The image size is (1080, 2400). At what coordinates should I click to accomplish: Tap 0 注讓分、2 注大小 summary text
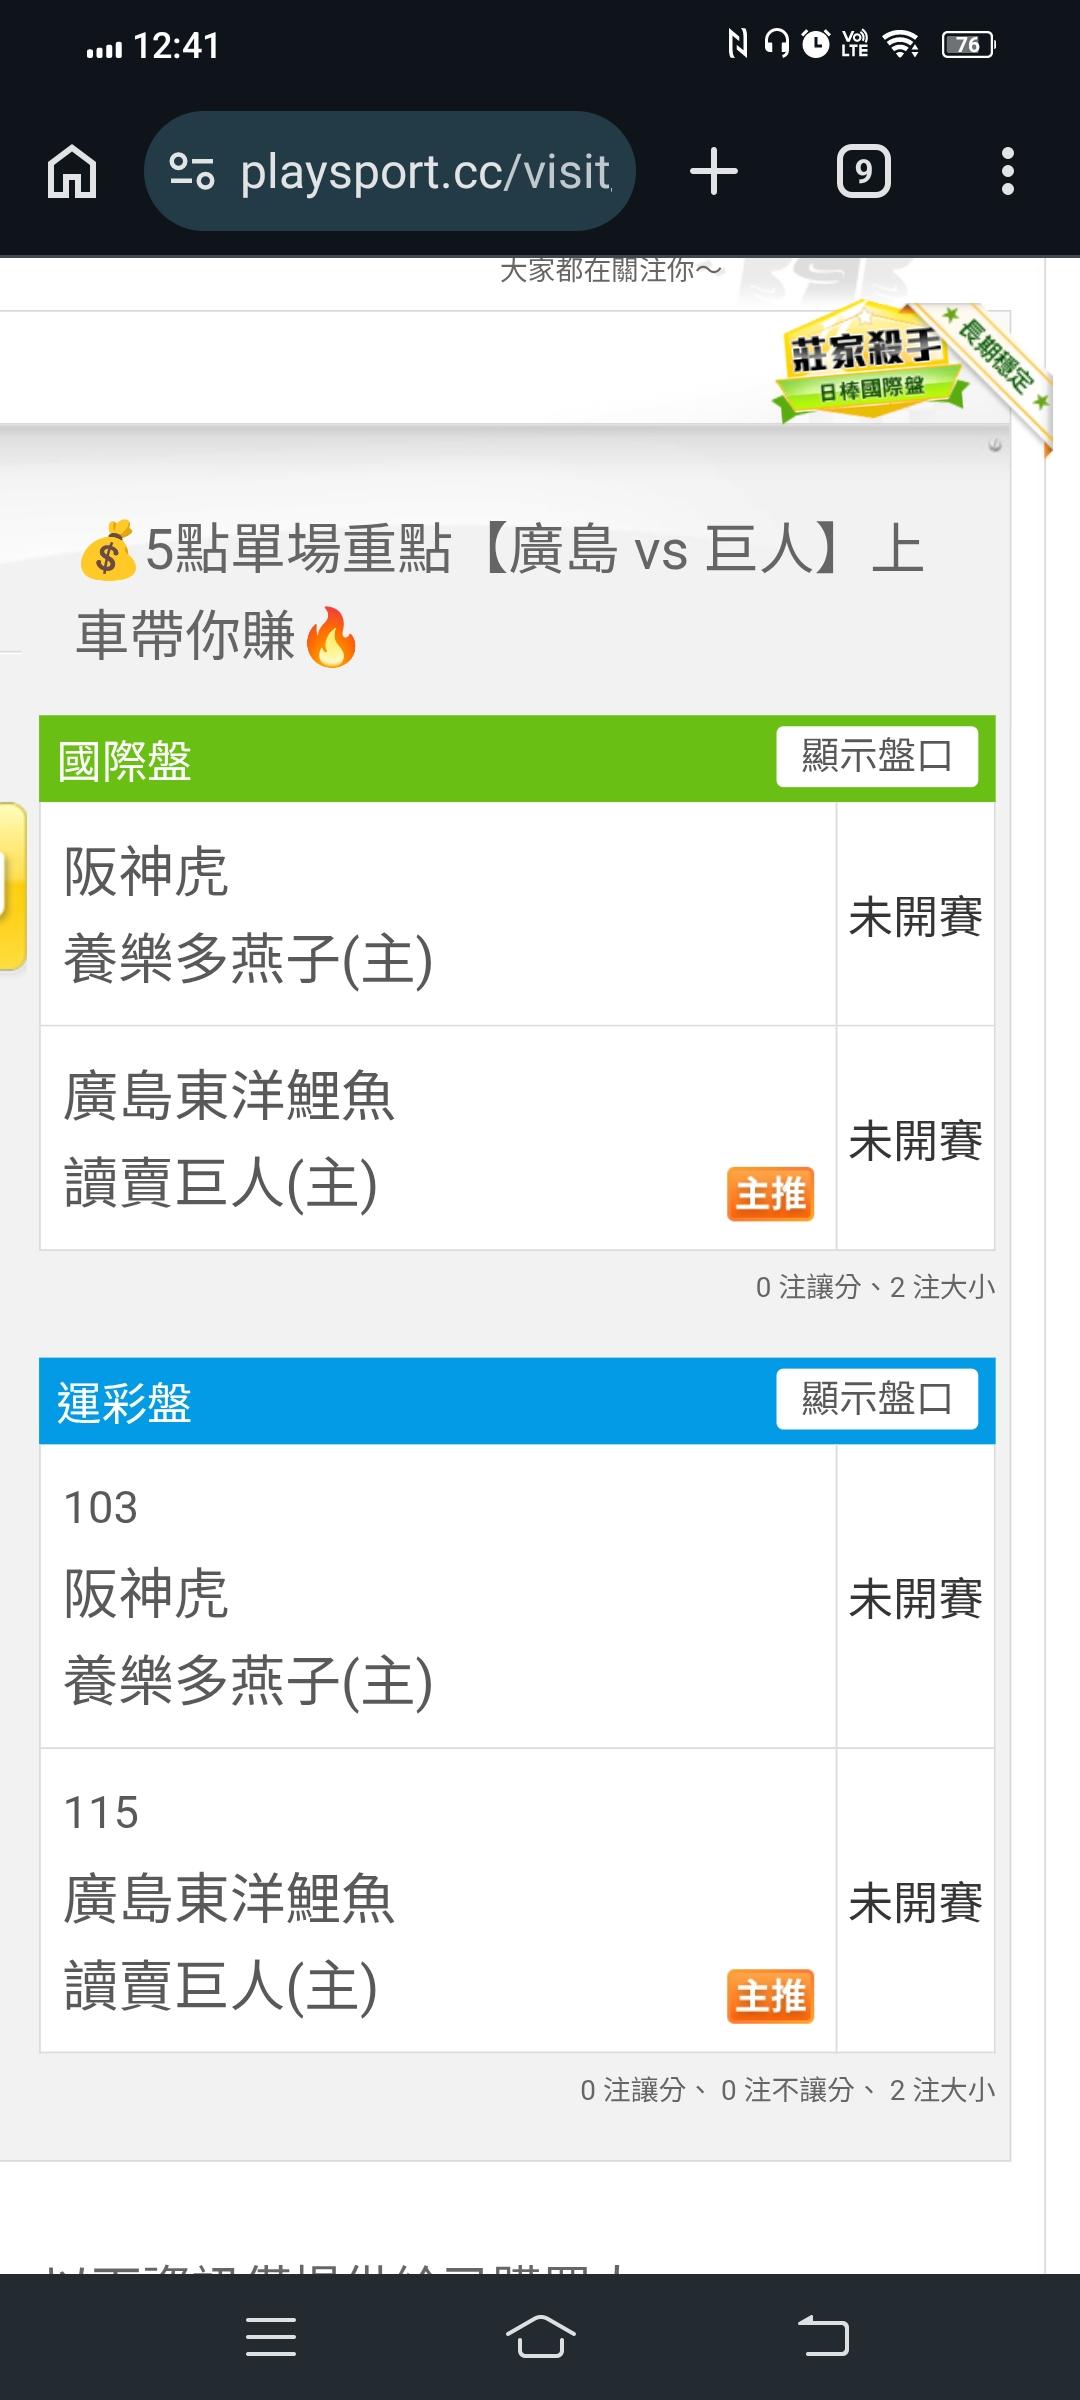875,1287
